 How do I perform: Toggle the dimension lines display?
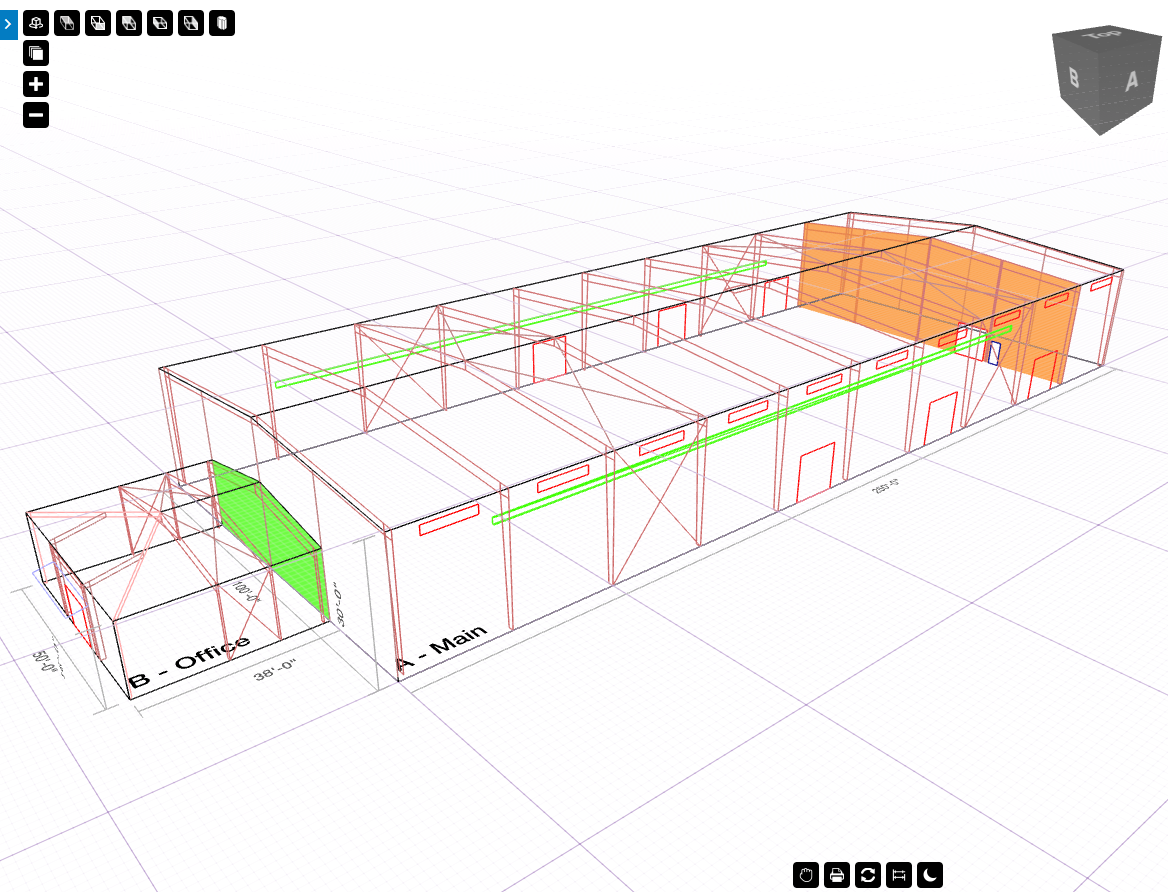coord(899,875)
